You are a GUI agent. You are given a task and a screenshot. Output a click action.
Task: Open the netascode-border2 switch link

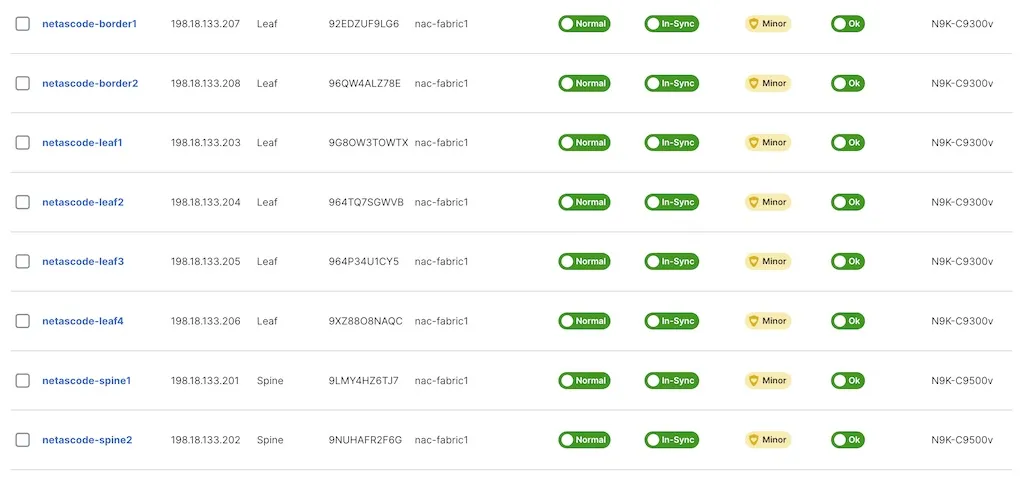click(90, 84)
